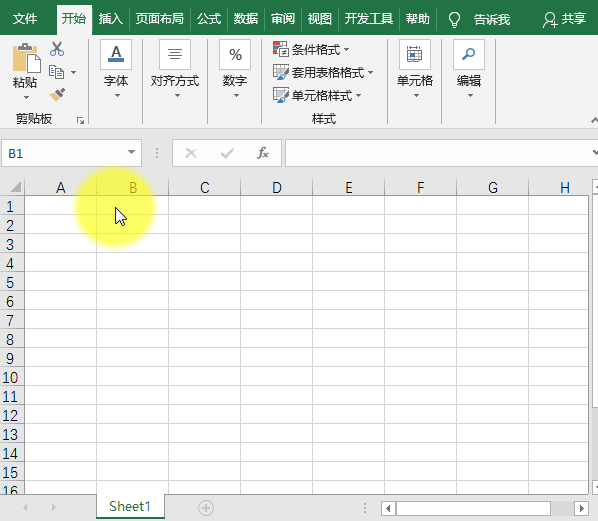This screenshot has width=598, height=521.
Task: Open the 数字 percent number group icon
Action: [x=235, y=55]
